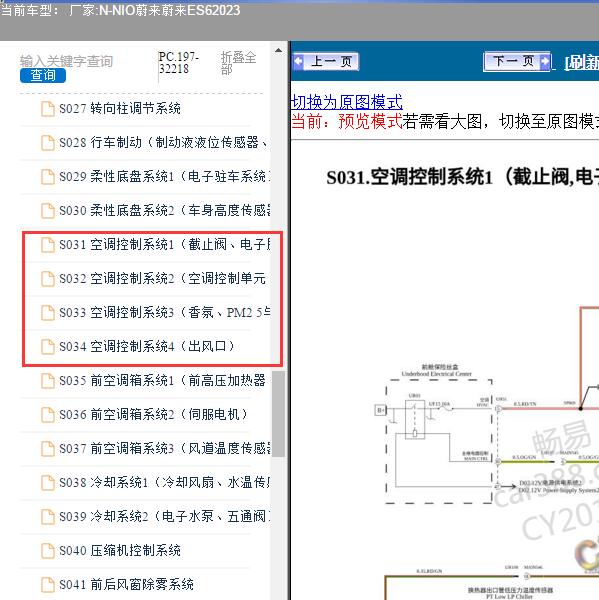Click the 当前：预览模式 status text
This screenshot has width=599, height=600.
click(347, 122)
